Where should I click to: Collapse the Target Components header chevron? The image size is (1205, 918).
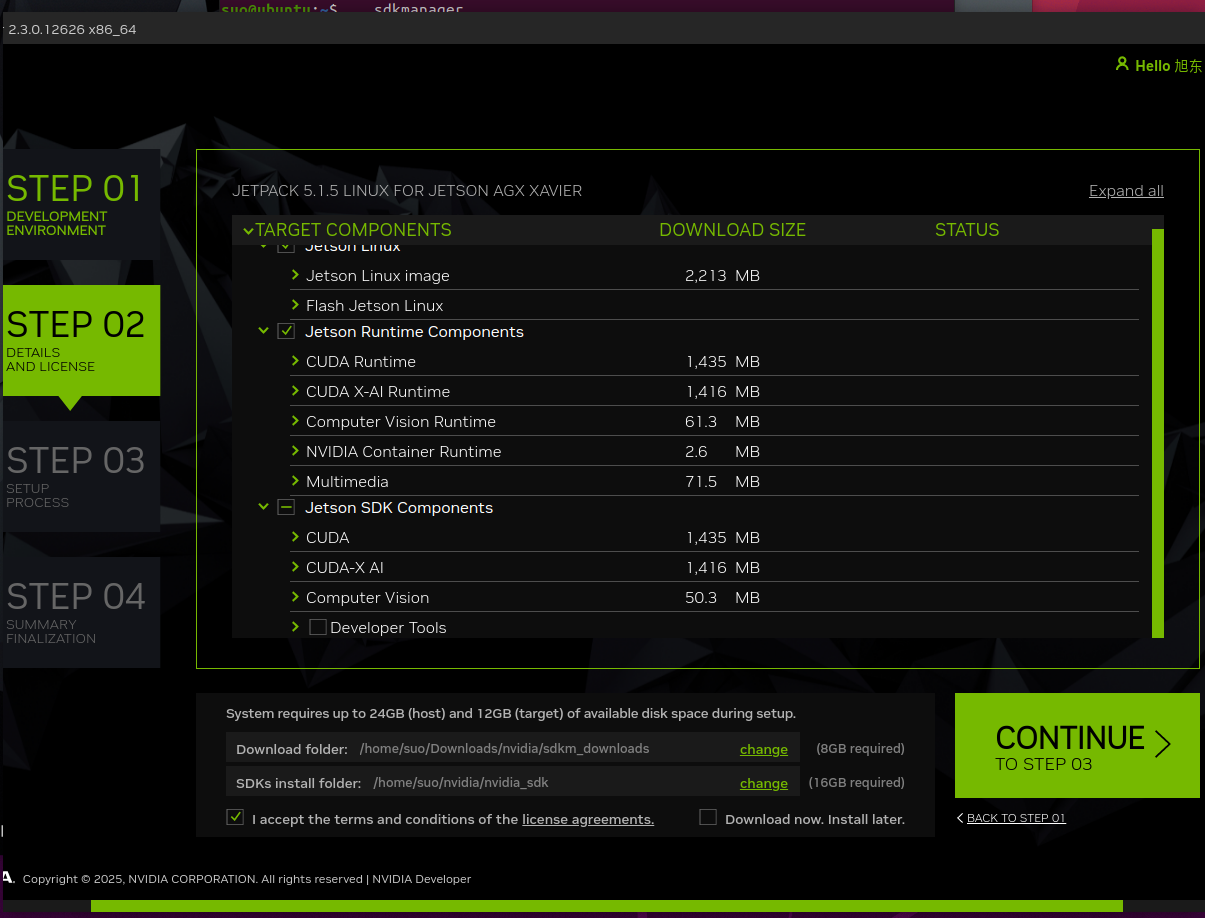pos(248,231)
